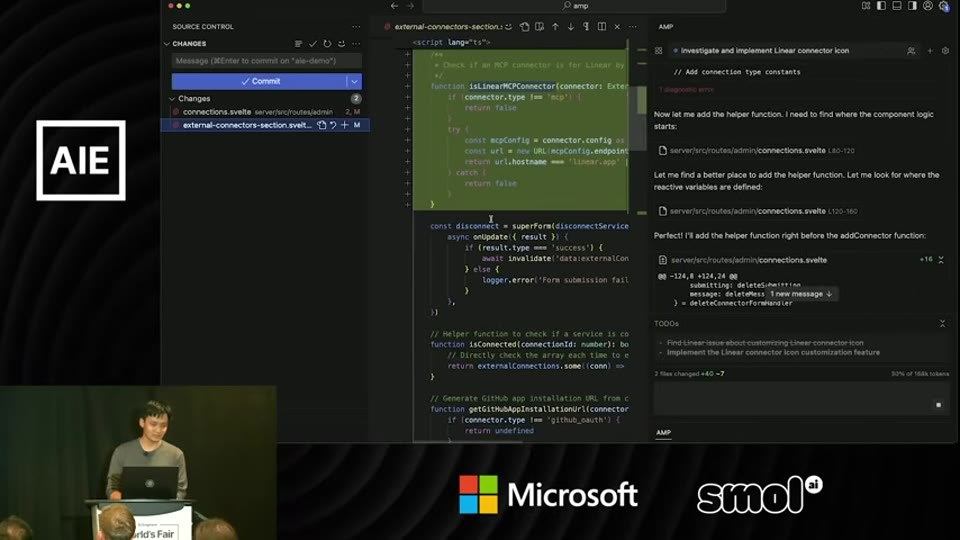Open Source Control panel more actions

[356, 27]
